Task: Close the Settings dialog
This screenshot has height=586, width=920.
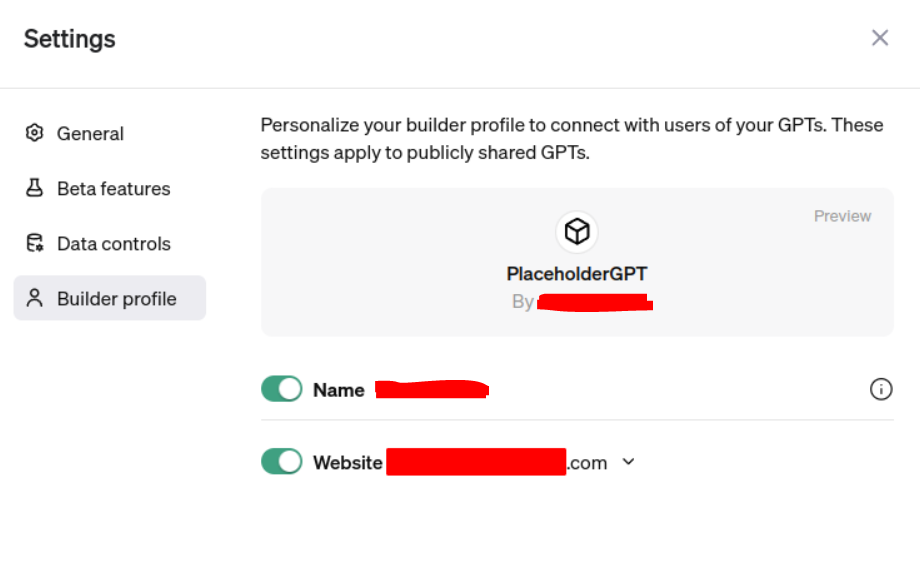Action: (879, 37)
